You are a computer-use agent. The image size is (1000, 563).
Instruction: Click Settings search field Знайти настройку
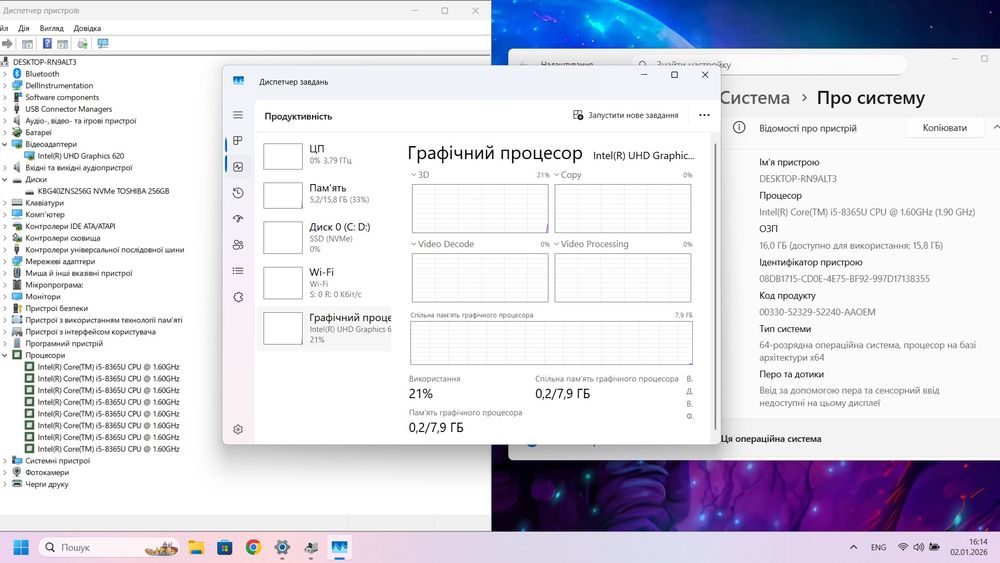tap(768, 64)
